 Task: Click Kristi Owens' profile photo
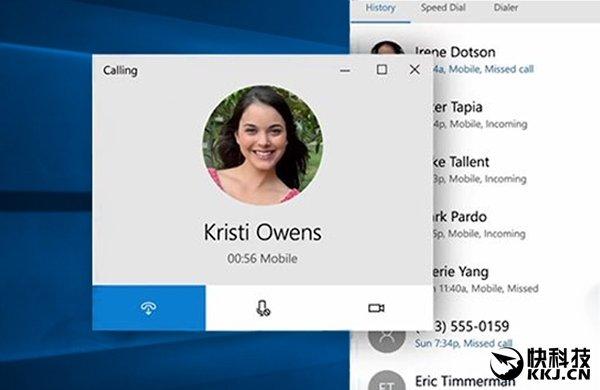(x=262, y=145)
